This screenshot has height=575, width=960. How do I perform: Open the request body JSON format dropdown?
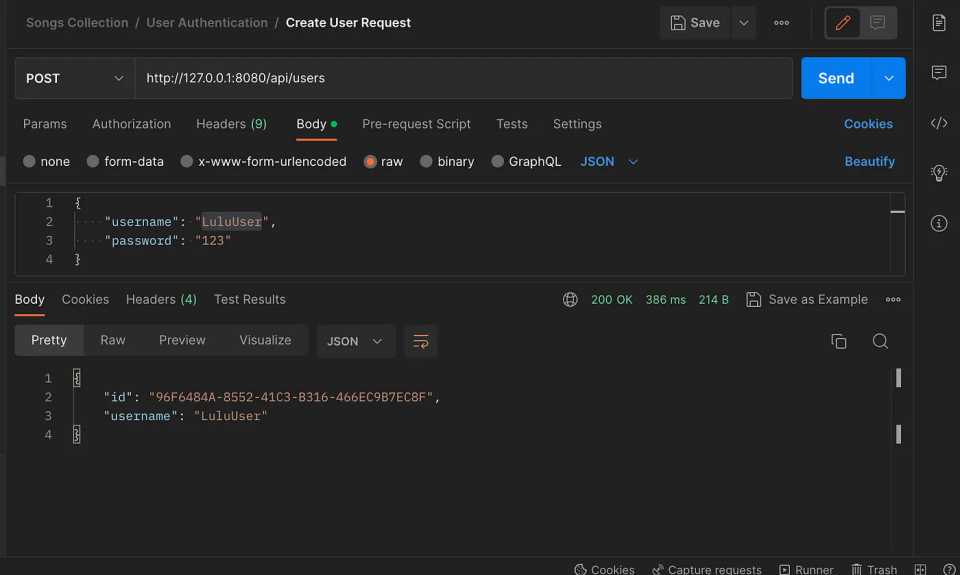609,162
